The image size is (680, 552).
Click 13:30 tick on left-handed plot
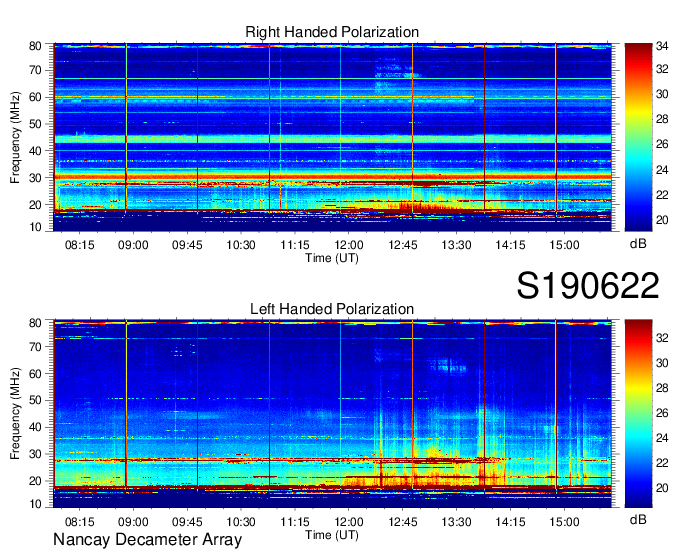point(456,522)
